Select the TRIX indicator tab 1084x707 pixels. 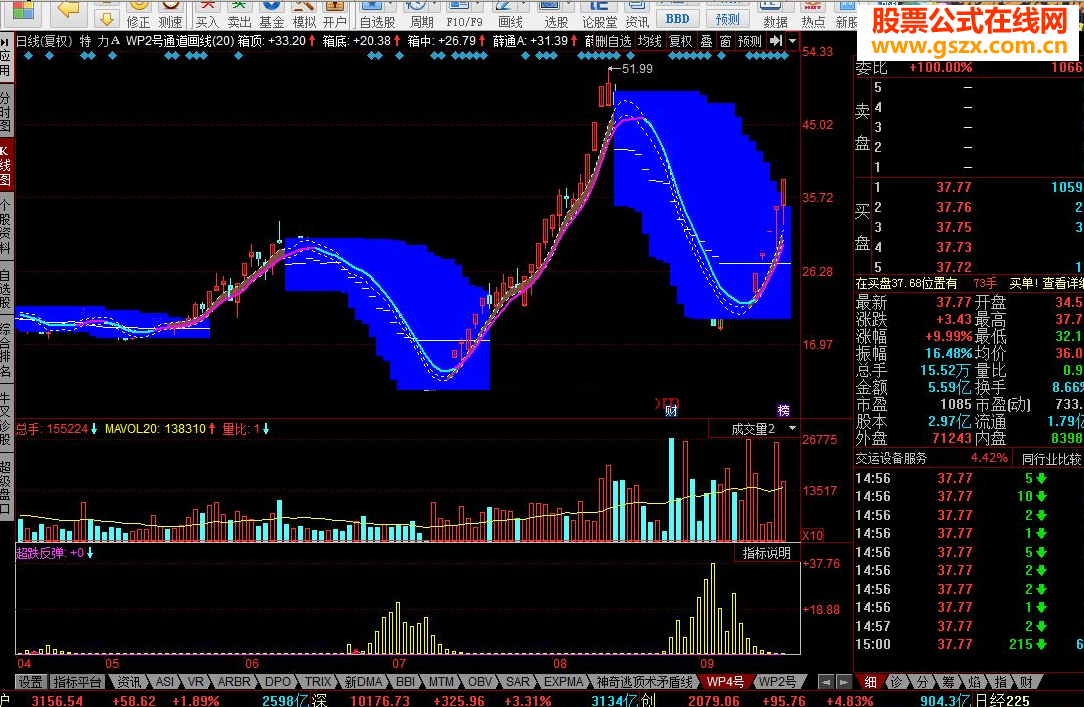pyautogui.click(x=318, y=682)
